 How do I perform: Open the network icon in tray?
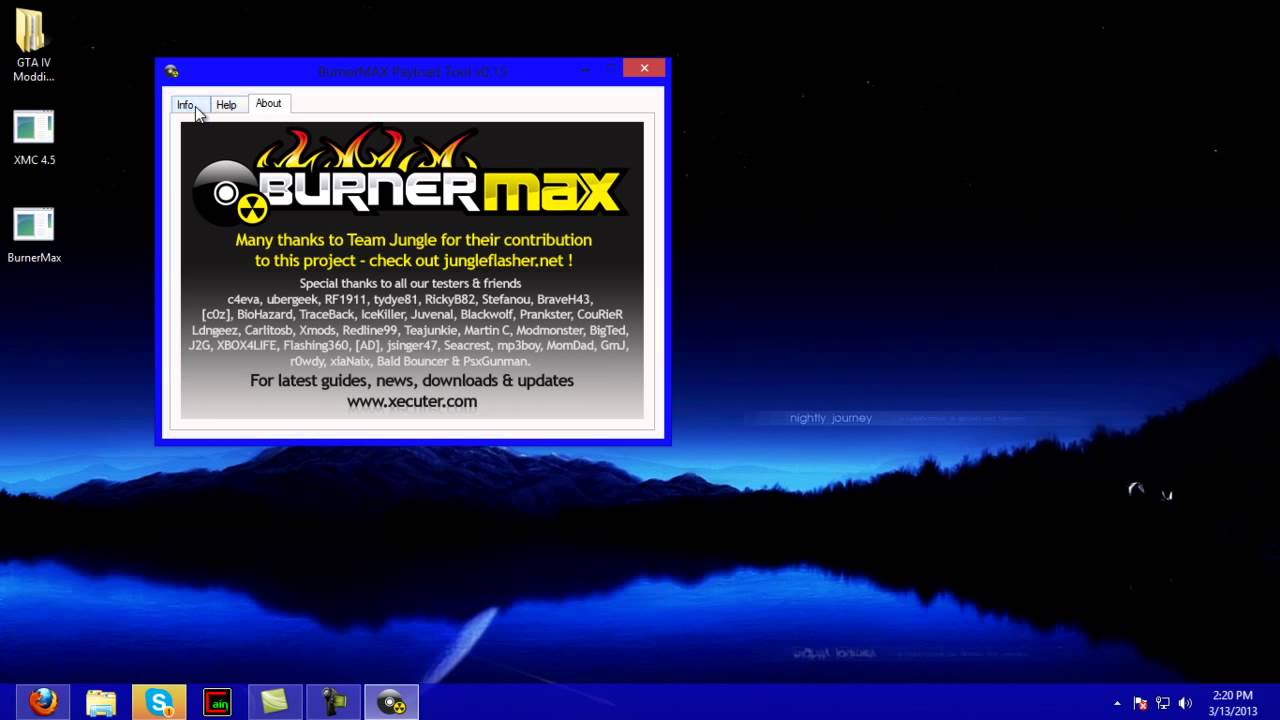point(1163,703)
